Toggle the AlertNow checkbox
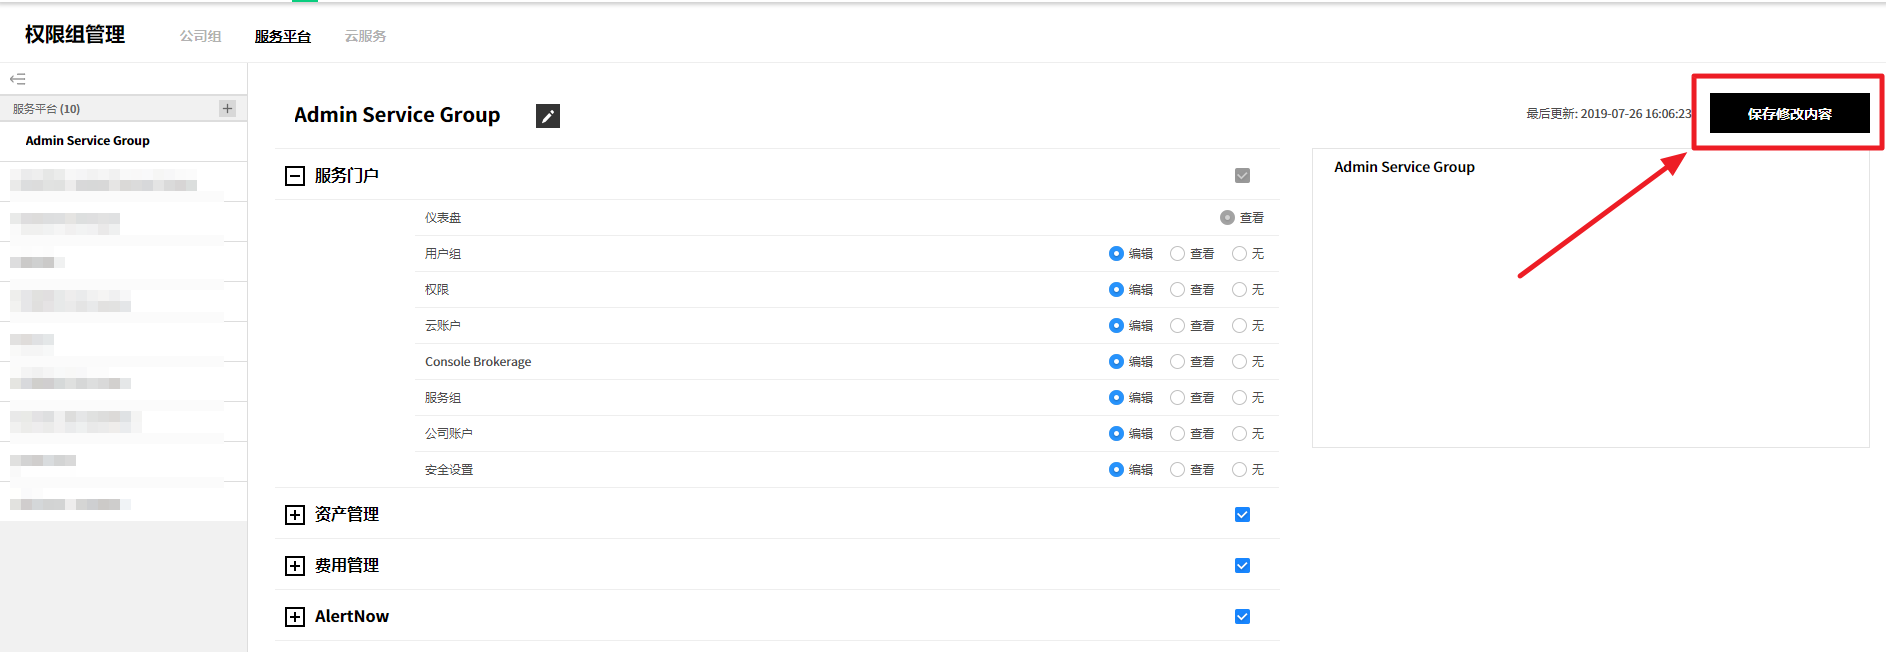The width and height of the screenshot is (1886, 652). coord(1242,617)
